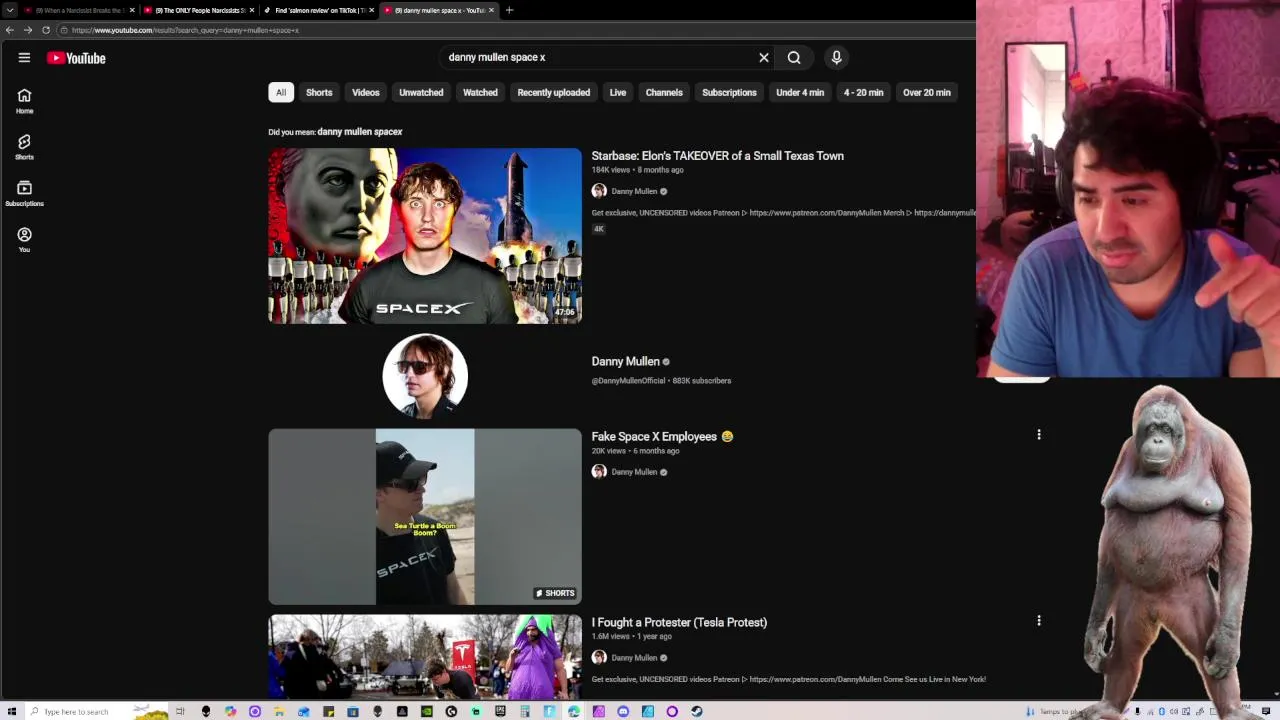Open Starbase Elon's TAKEOVER video thumbnail
This screenshot has height=720, width=1280.
tap(425, 236)
